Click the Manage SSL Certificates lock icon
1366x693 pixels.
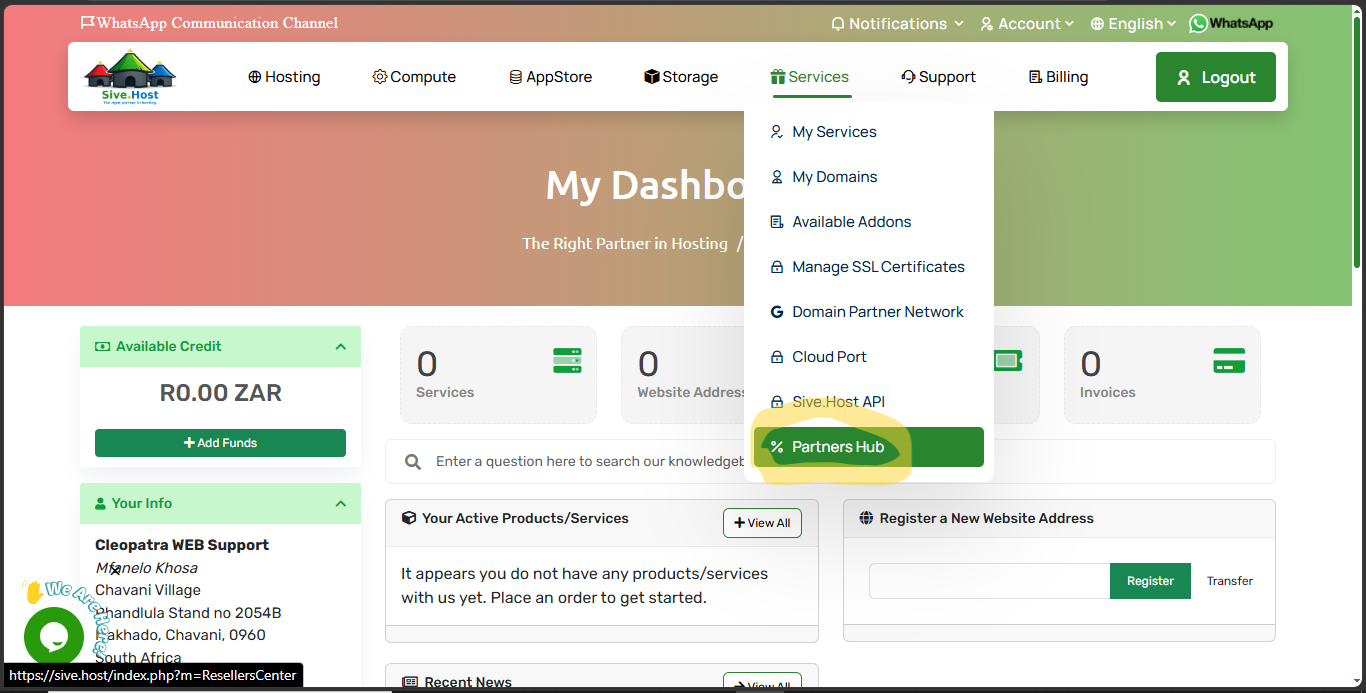[x=776, y=267]
